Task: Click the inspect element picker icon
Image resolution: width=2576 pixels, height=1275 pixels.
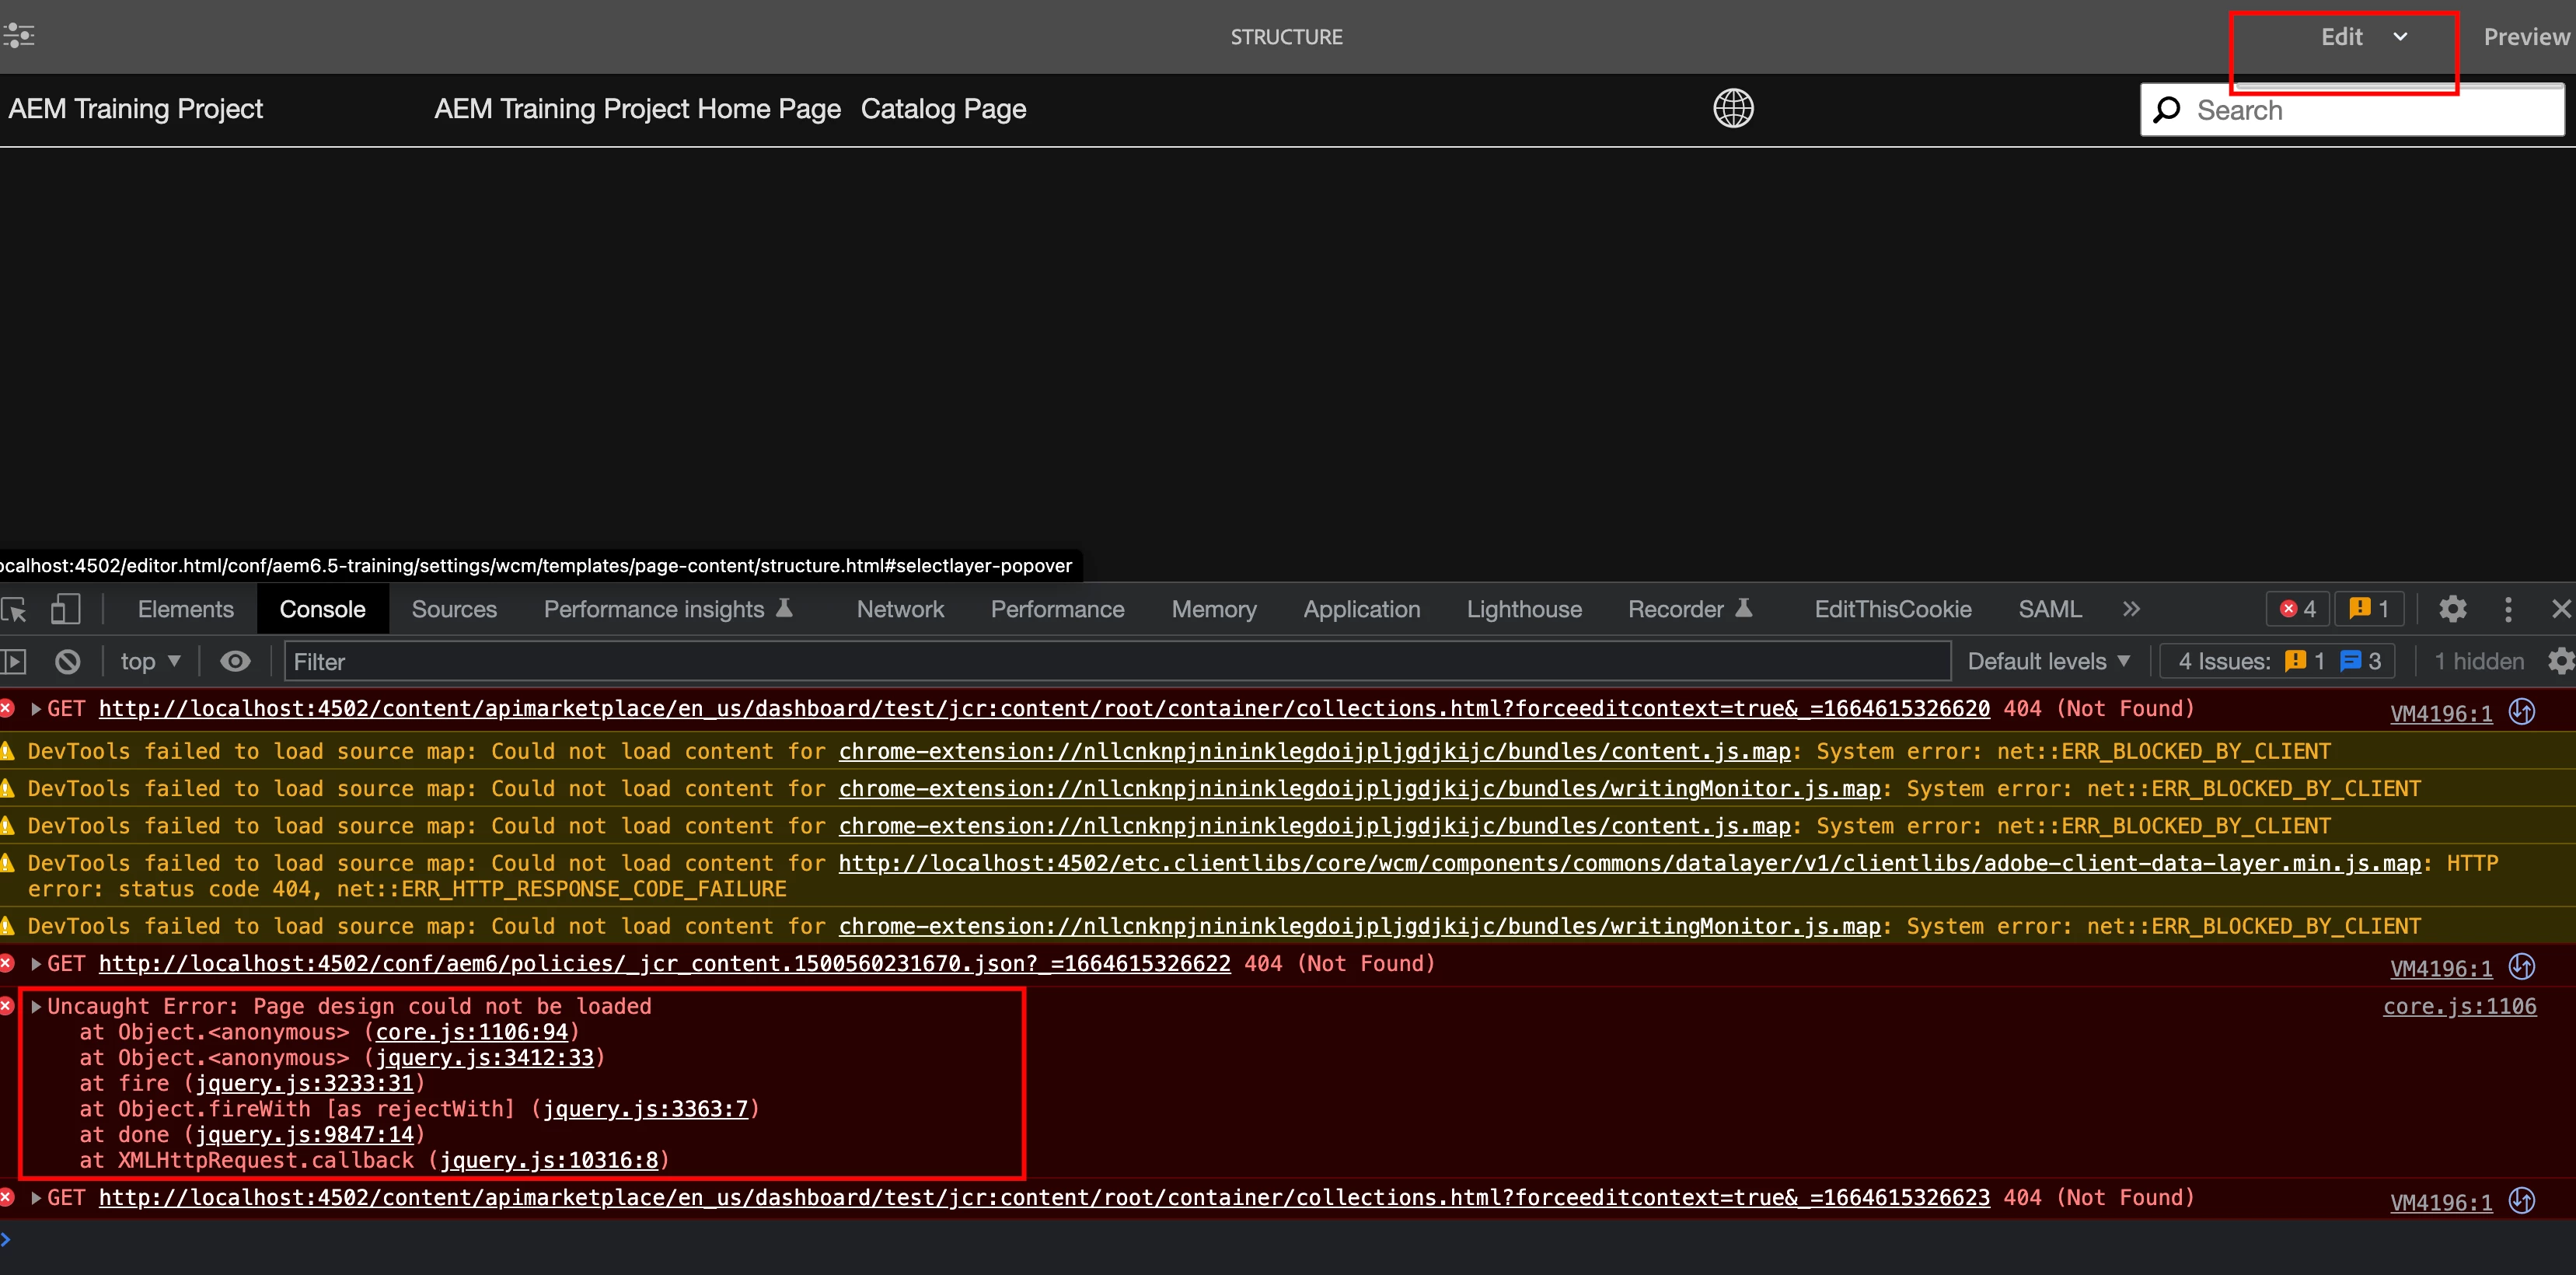Action: pyautogui.click(x=14, y=609)
